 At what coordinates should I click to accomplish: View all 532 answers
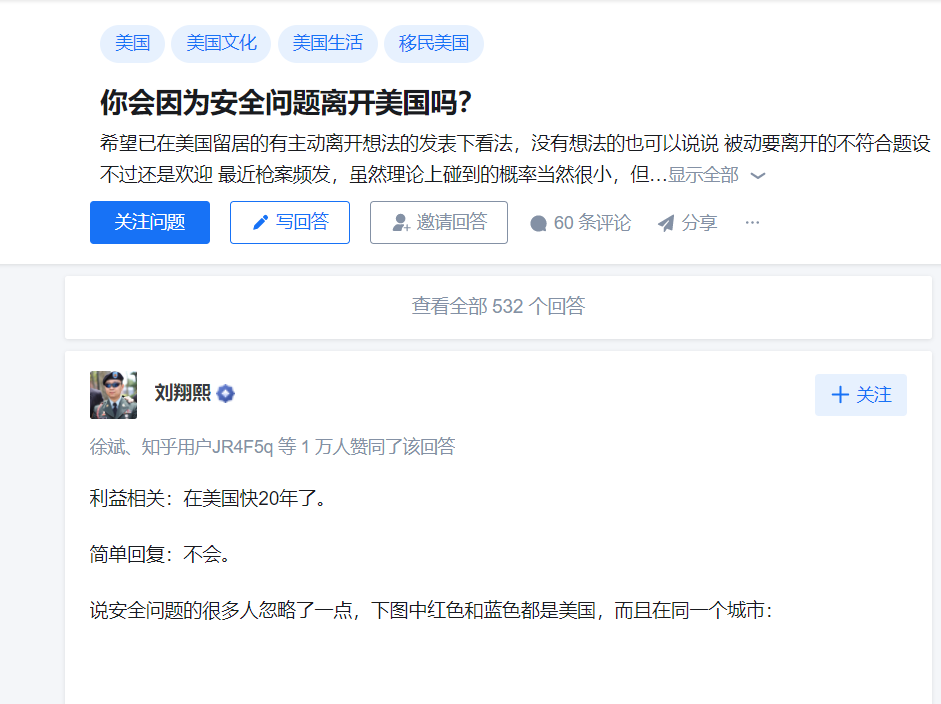498,307
